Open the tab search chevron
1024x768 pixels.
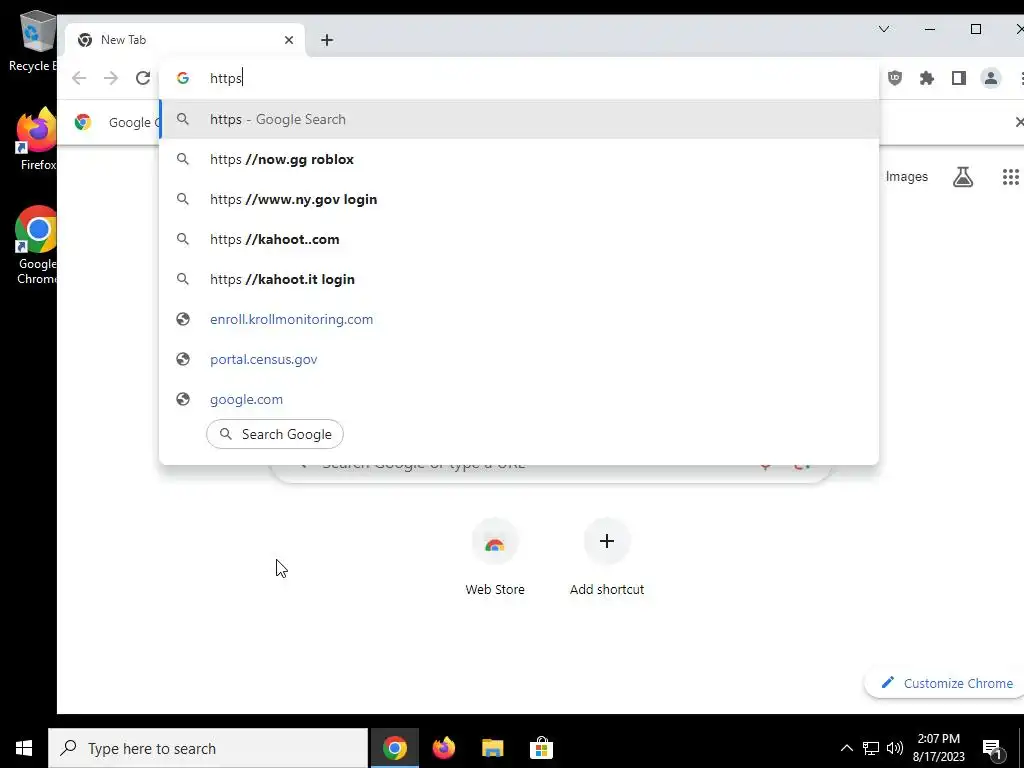tap(884, 29)
